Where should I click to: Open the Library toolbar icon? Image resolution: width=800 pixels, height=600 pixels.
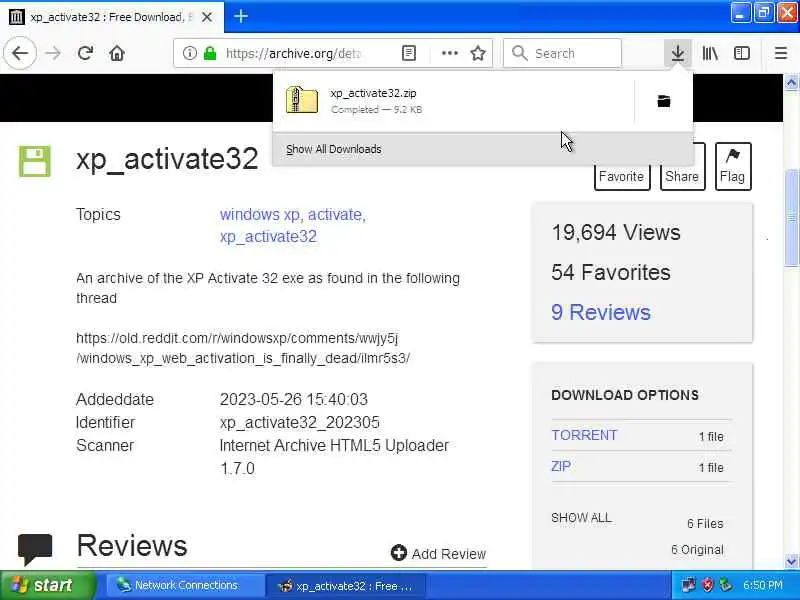click(x=710, y=53)
